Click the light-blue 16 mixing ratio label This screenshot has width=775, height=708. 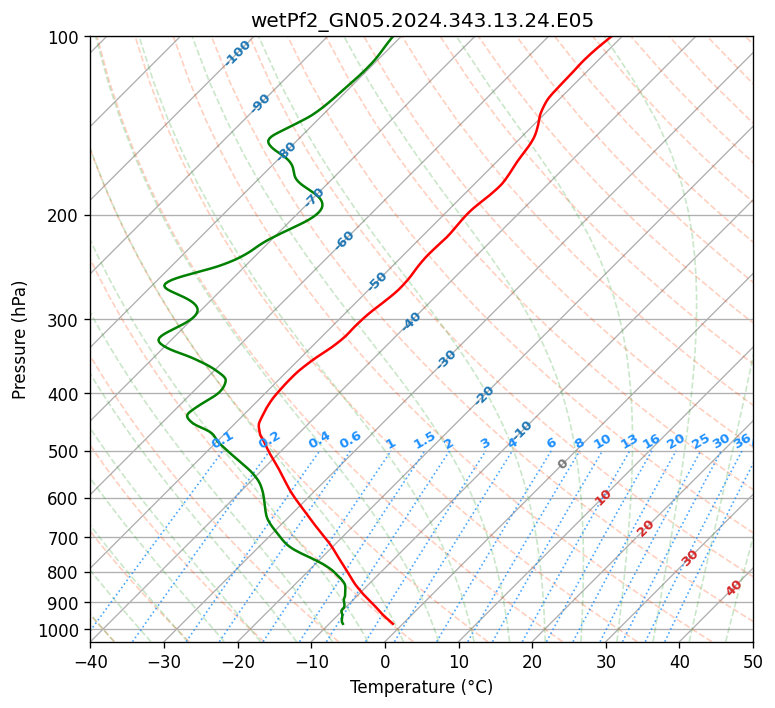651,441
